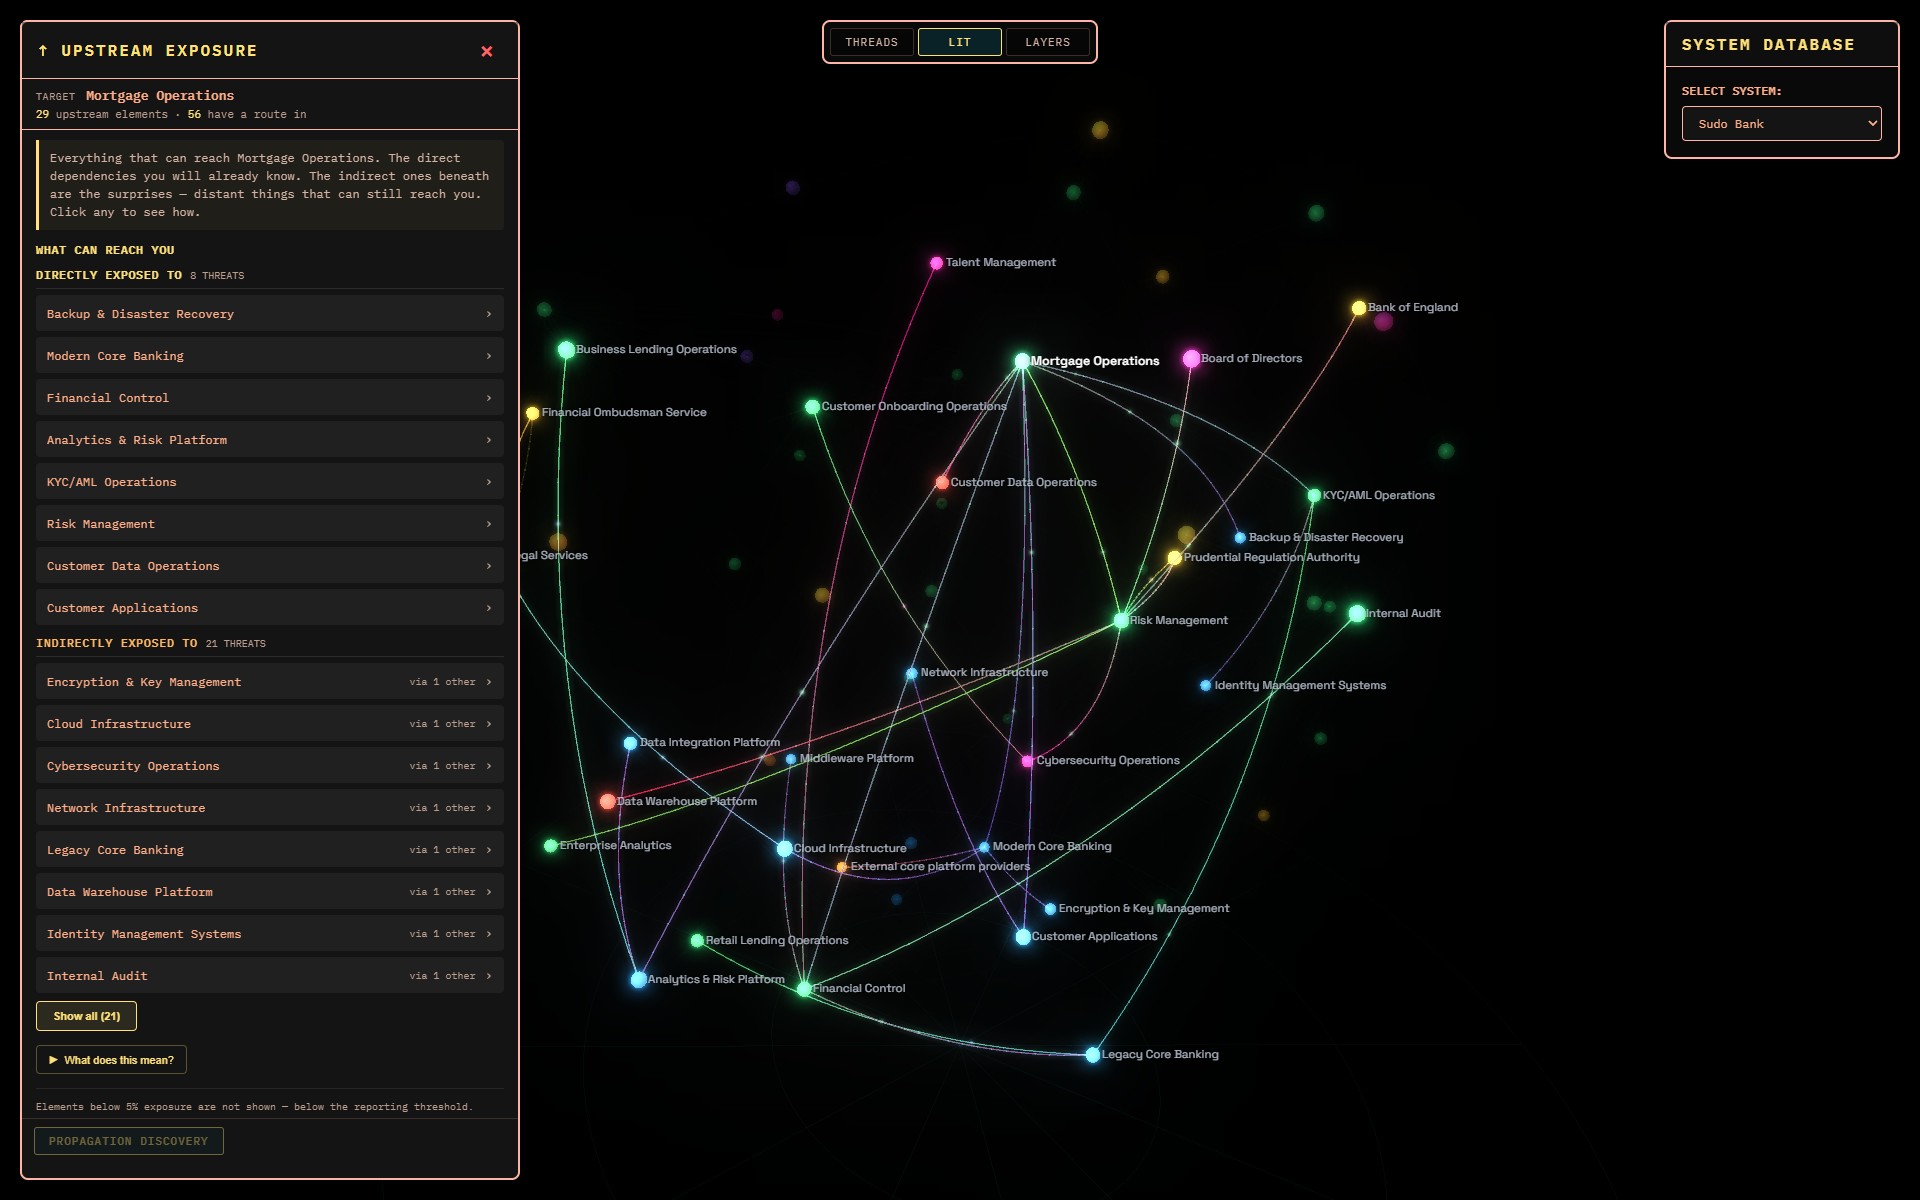Open the Network Infrastructure indirect row

(x=270, y=808)
